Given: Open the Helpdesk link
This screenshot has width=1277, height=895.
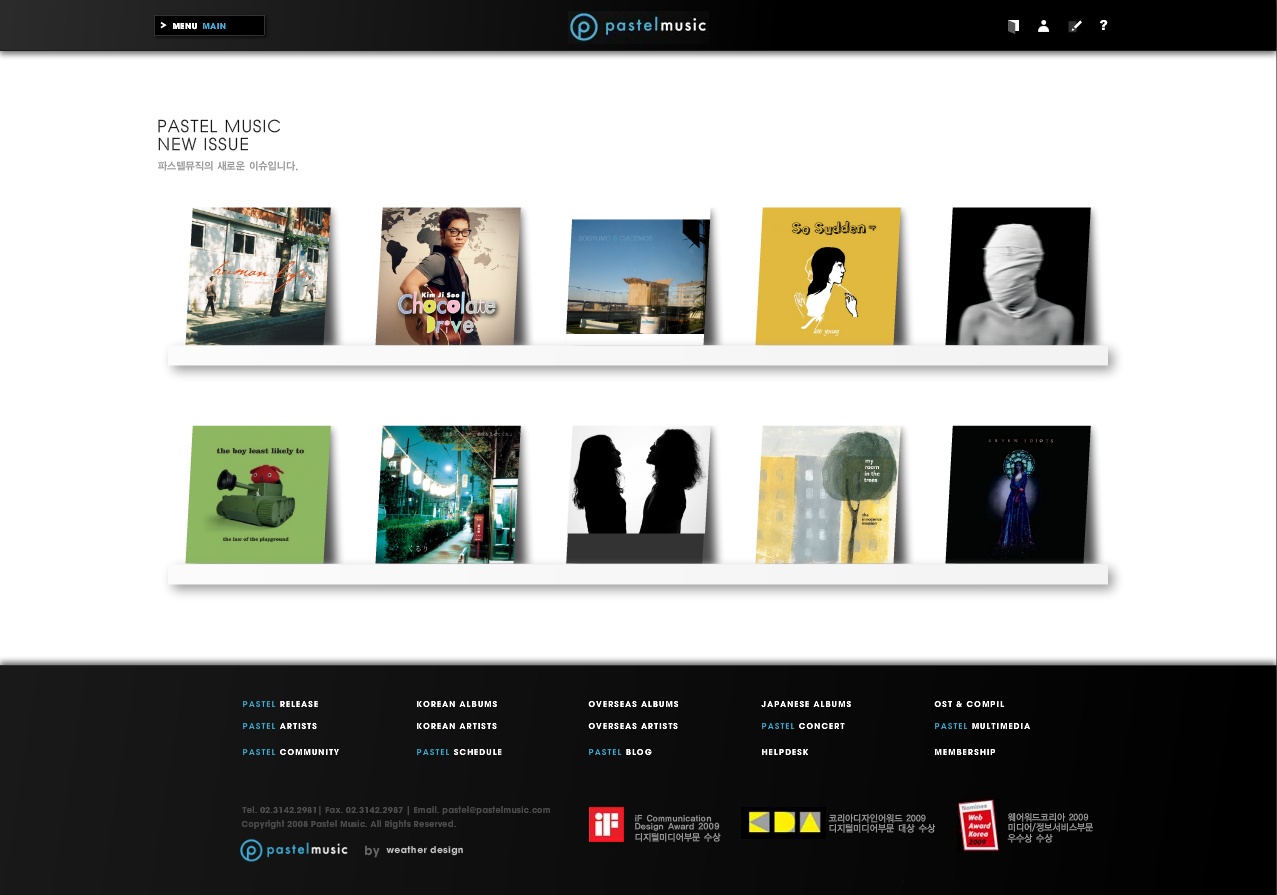Looking at the screenshot, I should (x=784, y=752).
